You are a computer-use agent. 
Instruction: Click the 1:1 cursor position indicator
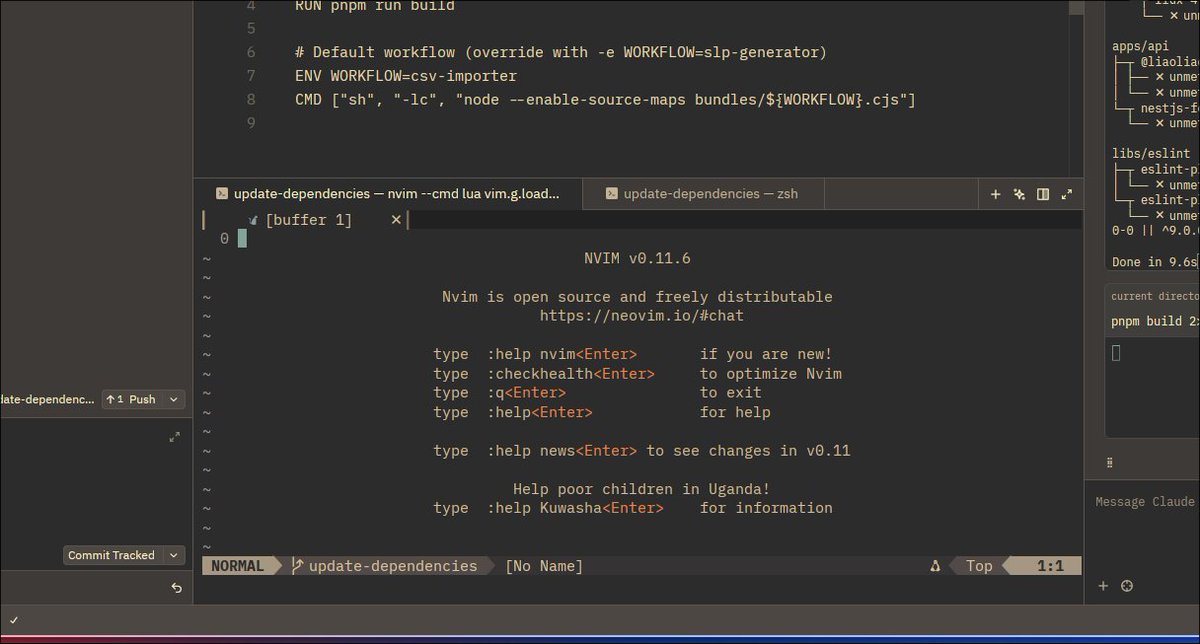coord(1050,566)
